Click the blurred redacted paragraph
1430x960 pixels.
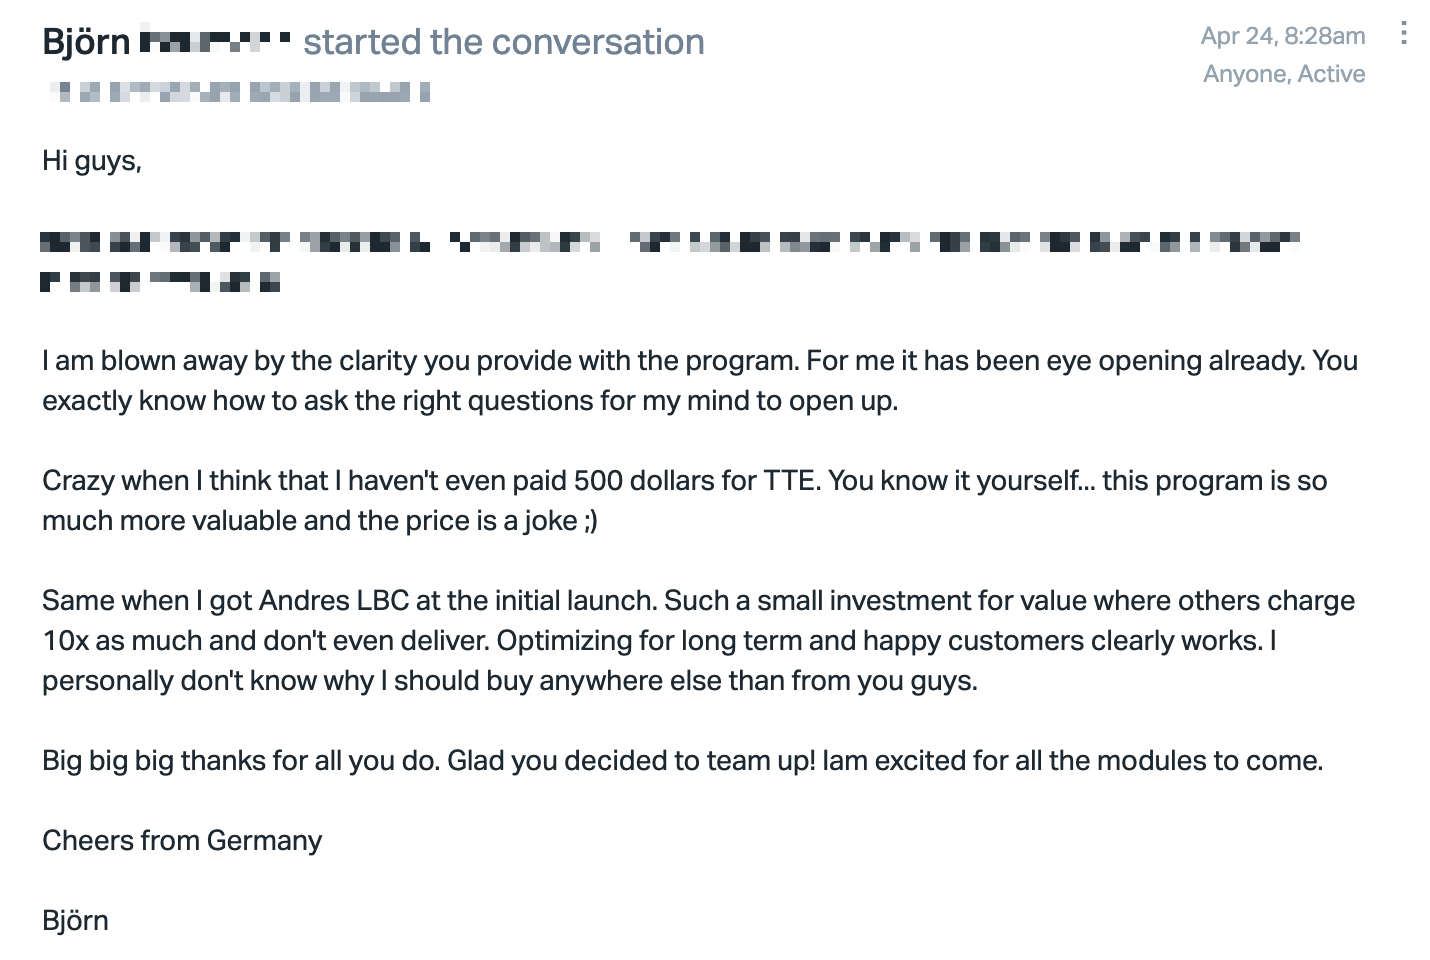(x=670, y=261)
